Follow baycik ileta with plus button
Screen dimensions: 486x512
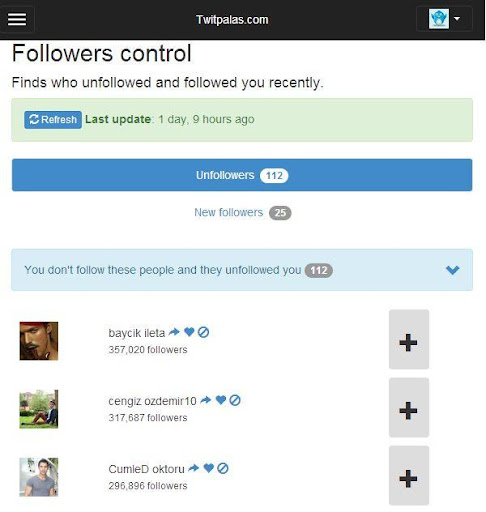[x=409, y=339]
